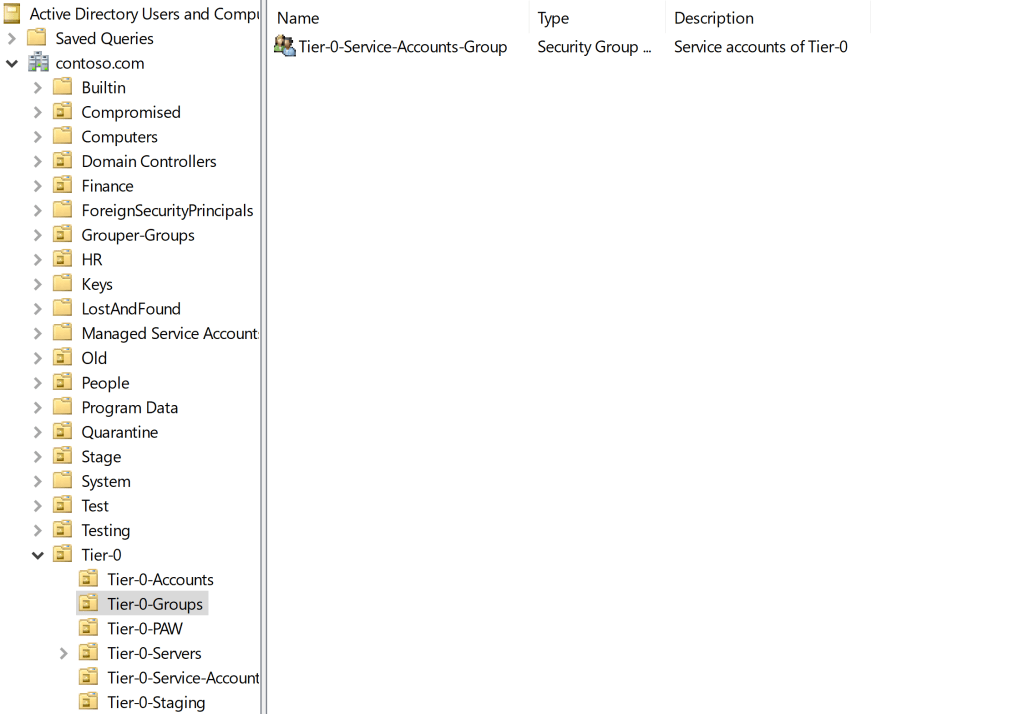Expand the Tier-0-Servers node
The width and height of the screenshot is (1024, 714).
(x=64, y=653)
